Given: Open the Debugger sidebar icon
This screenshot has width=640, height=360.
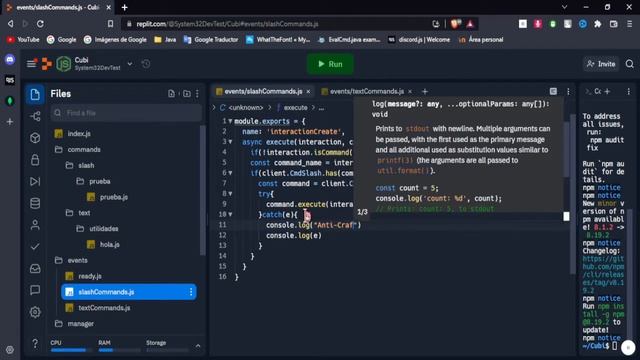Looking at the screenshot, I should tap(35, 181).
